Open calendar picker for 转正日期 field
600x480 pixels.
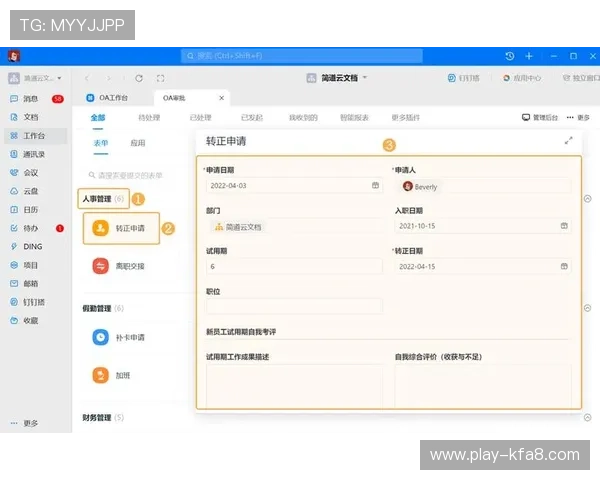[564, 266]
